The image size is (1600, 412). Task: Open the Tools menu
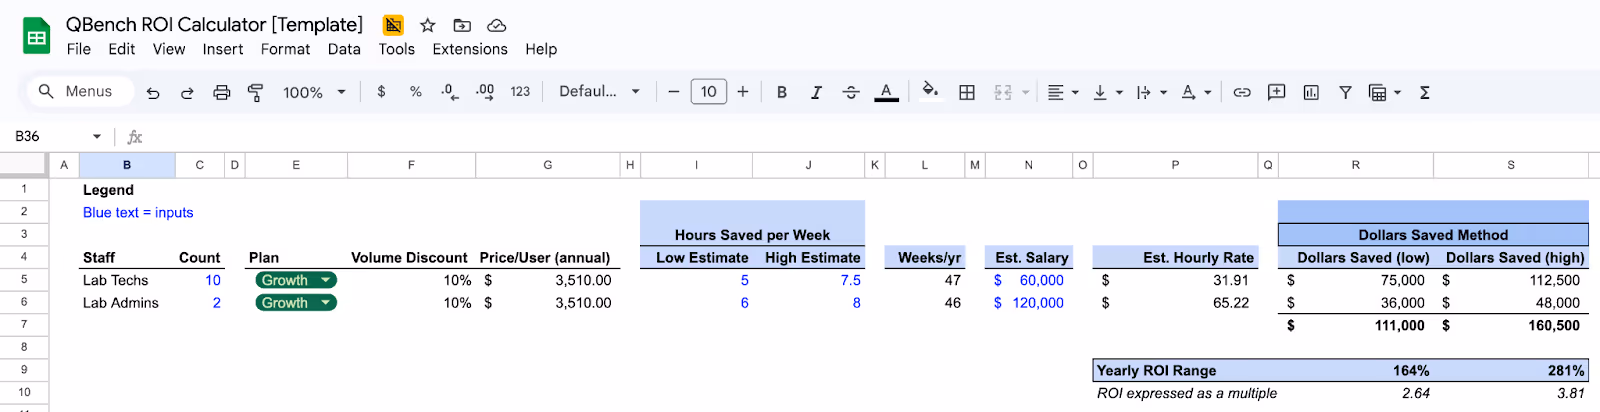(x=397, y=49)
